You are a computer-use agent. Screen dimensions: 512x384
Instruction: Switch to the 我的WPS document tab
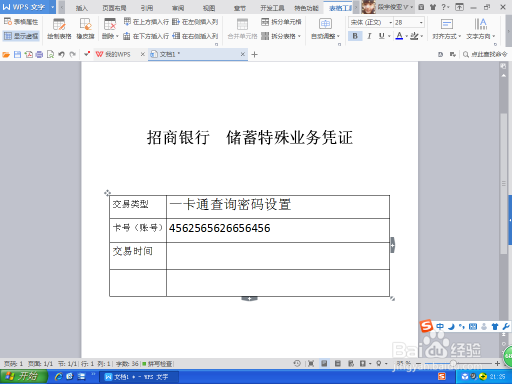pos(117,54)
